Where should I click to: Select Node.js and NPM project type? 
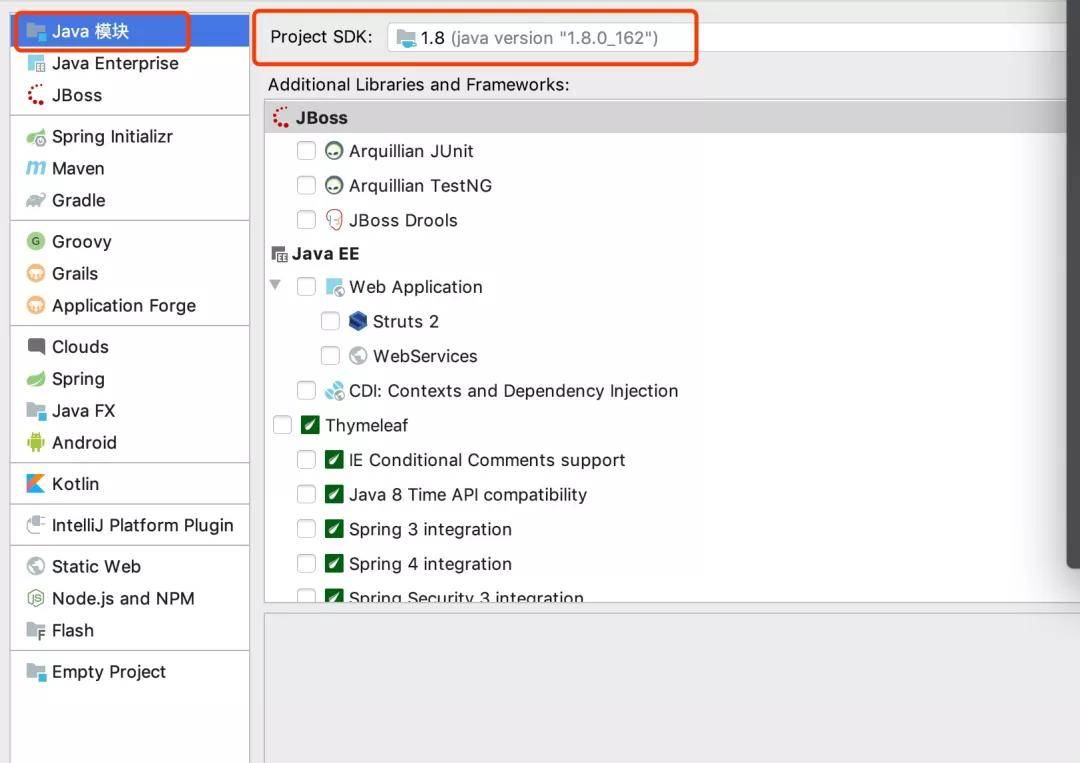coord(130,598)
